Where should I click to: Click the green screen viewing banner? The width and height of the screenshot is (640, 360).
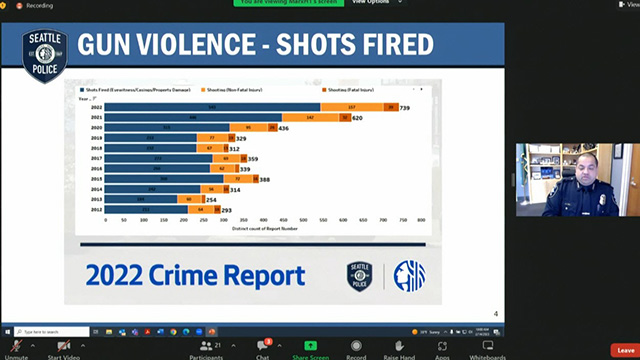289,2
